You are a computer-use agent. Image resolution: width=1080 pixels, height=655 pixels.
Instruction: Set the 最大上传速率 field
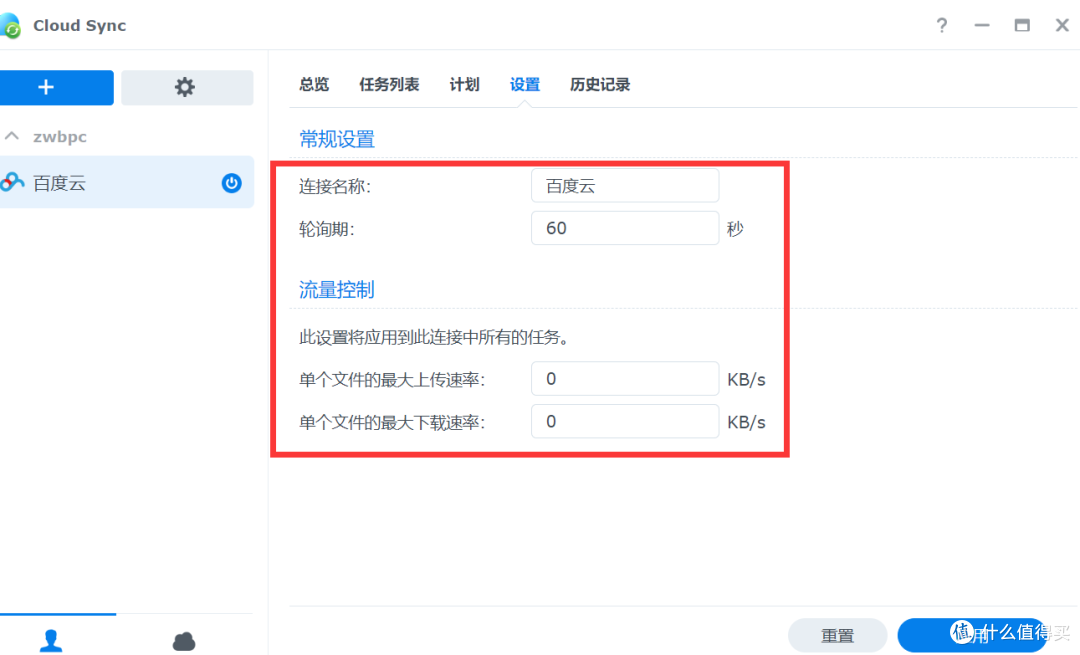(x=625, y=379)
